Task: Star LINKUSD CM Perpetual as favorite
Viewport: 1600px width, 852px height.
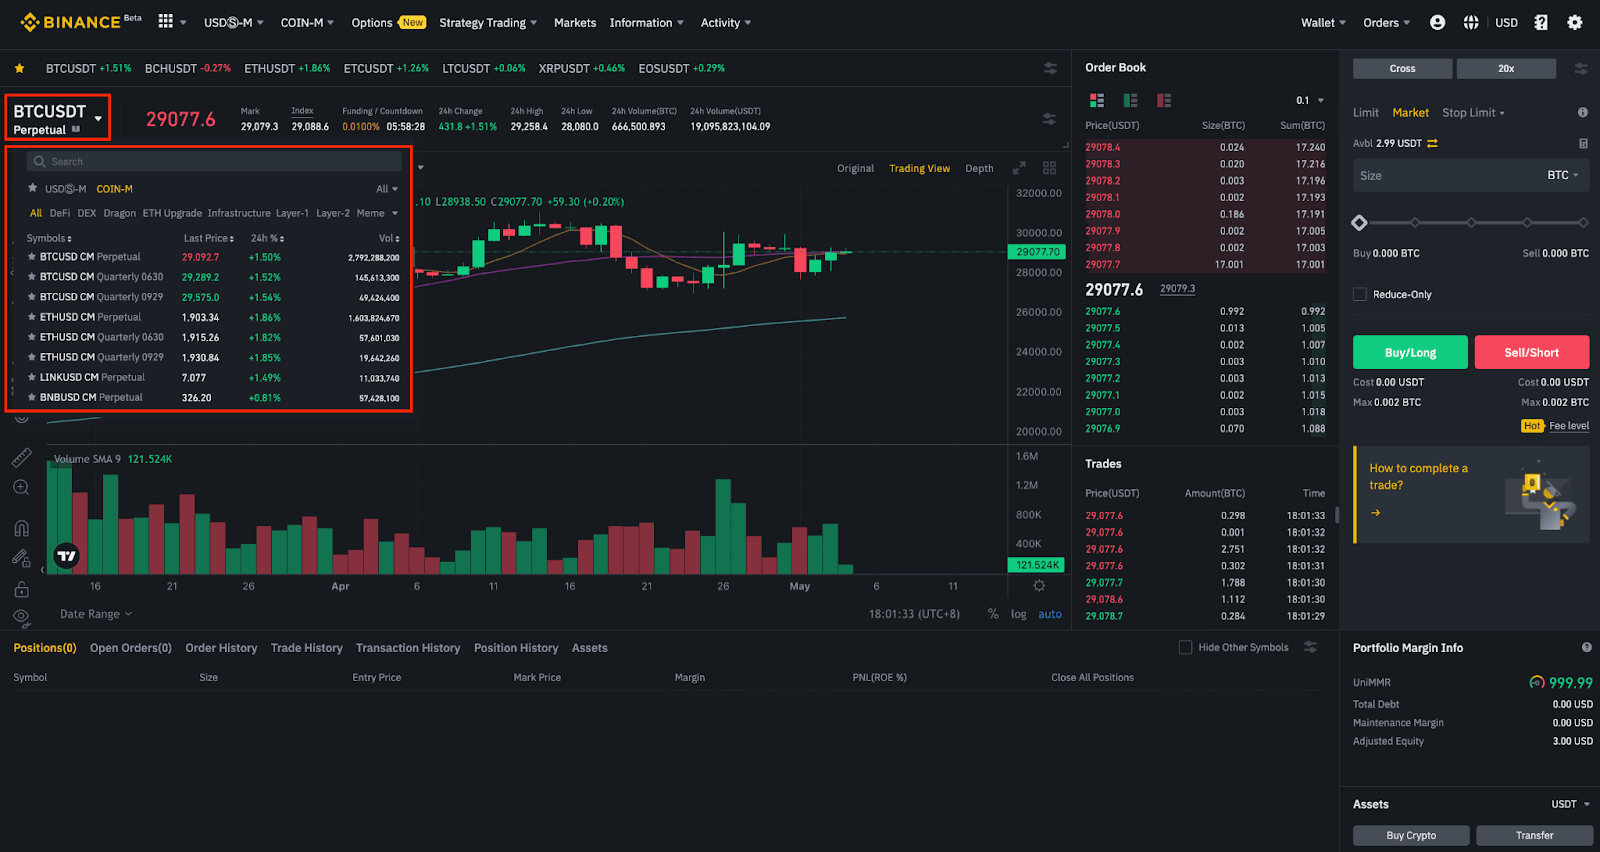Action: (x=32, y=377)
